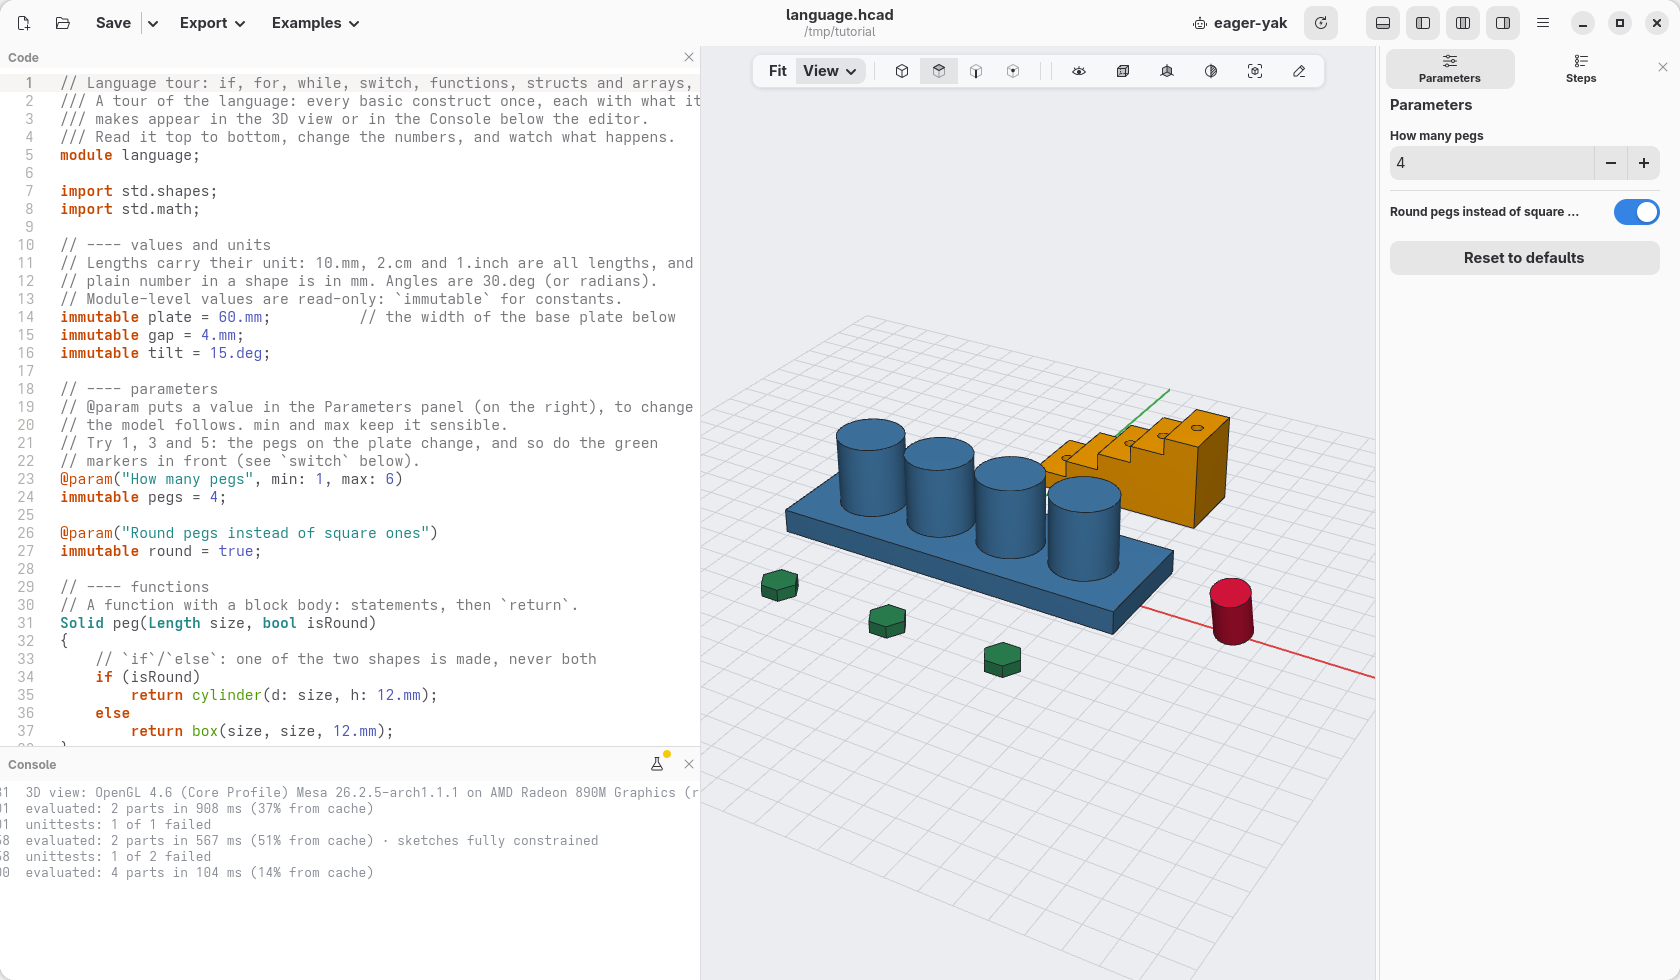Click code line 'immutable pegs = 4;'
Screen dimensions: 1680x980
(x=143, y=497)
